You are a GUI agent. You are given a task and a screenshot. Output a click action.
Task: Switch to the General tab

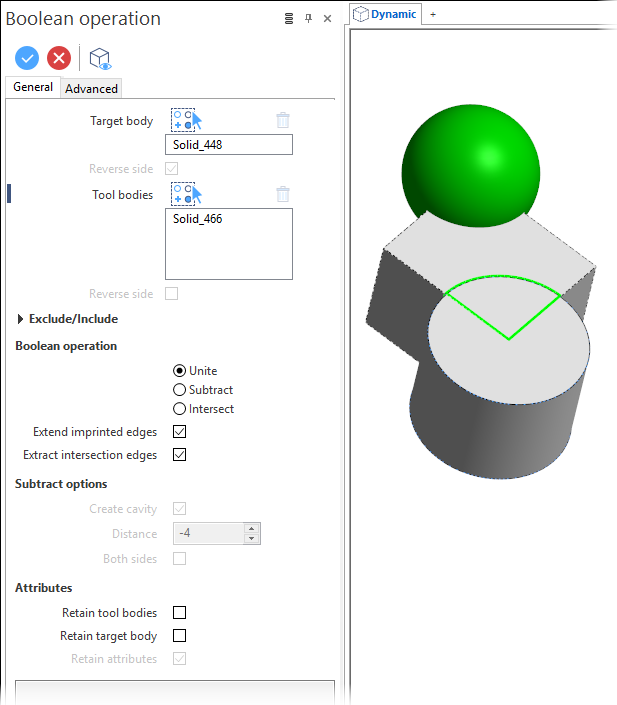[x=33, y=87]
